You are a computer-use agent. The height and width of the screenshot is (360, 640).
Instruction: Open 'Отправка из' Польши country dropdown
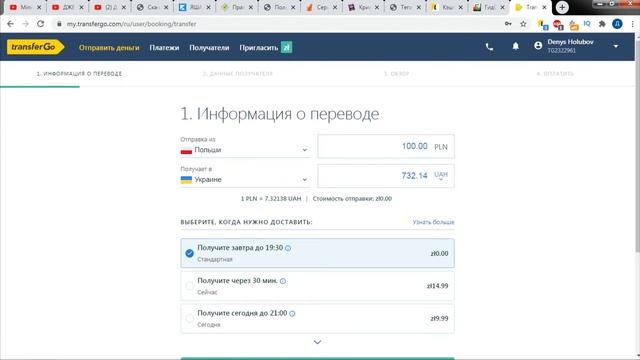click(x=245, y=150)
